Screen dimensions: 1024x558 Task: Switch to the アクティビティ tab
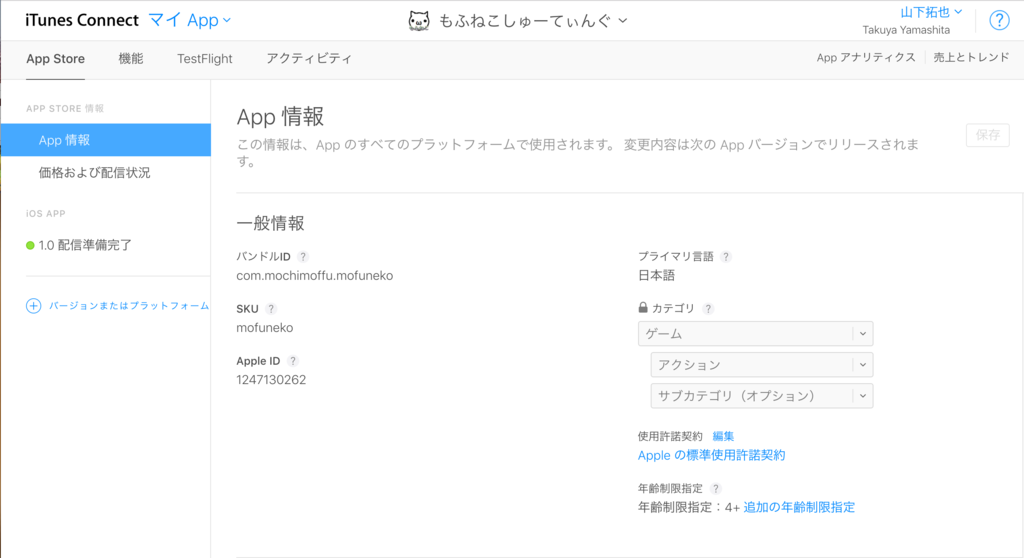coord(309,59)
